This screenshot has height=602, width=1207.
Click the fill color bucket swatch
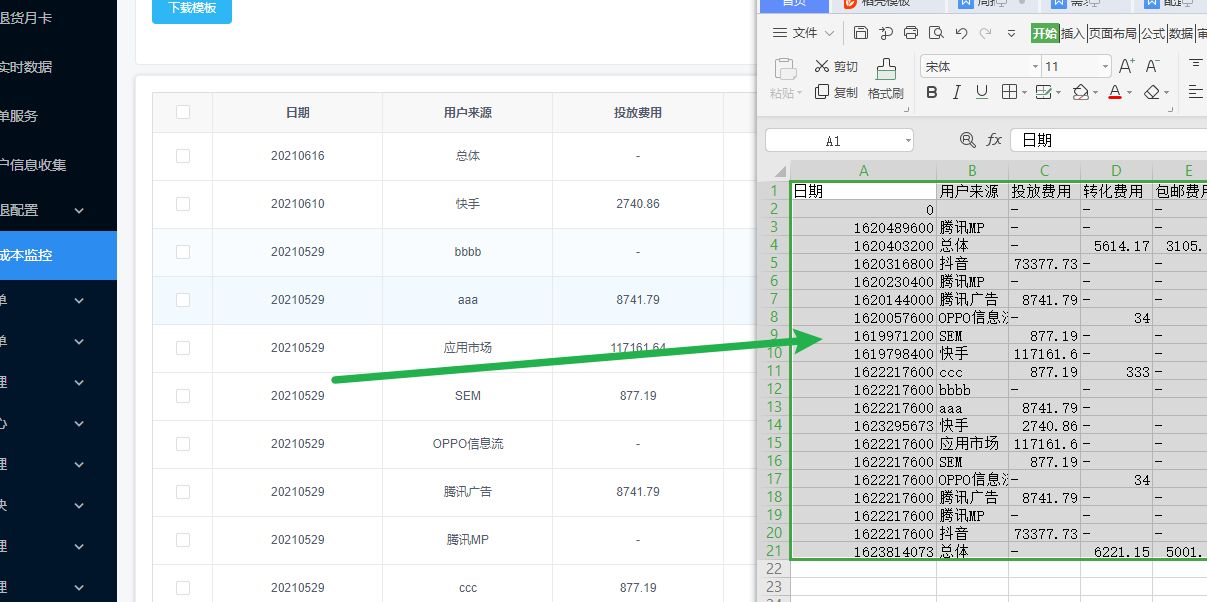pyautogui.click(x=1080, y=92)
